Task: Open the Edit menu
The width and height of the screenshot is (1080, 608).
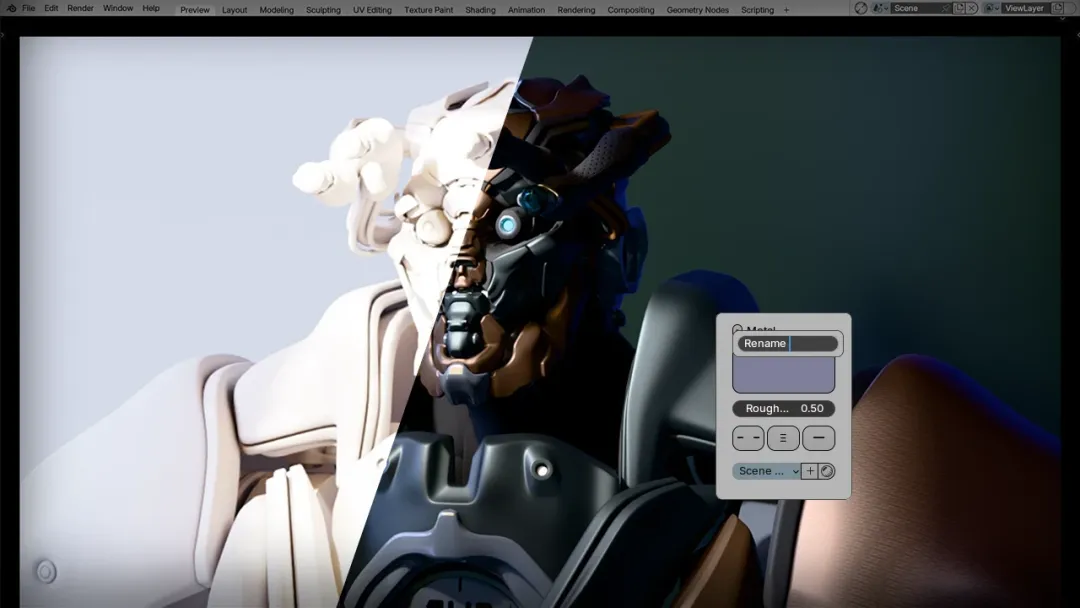Action: pos(51,8)
